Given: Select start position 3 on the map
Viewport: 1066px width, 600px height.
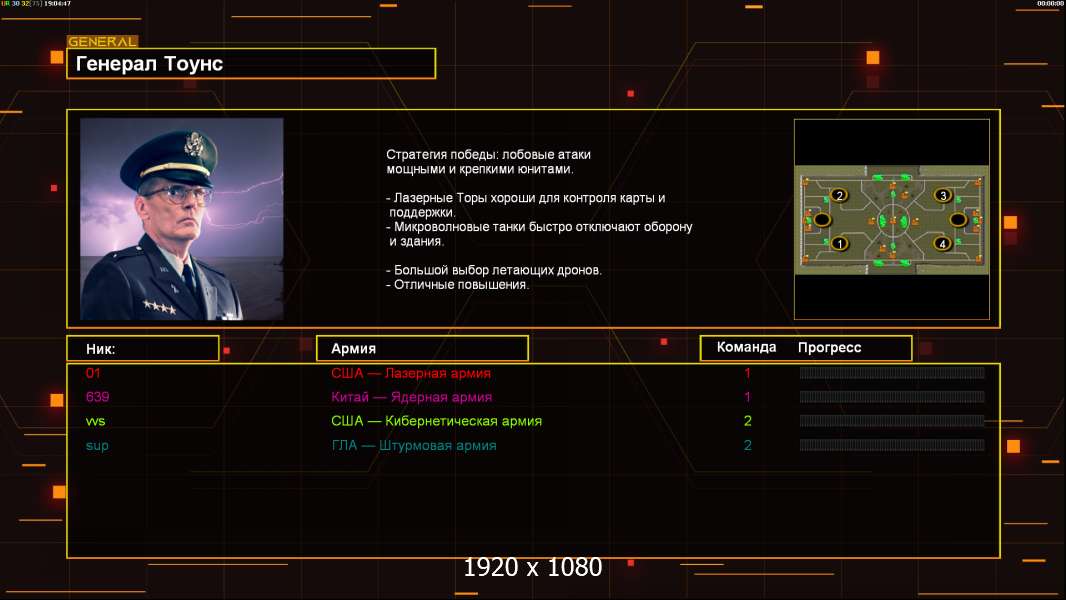Looking at the screenshot, I should click(942, 196).
